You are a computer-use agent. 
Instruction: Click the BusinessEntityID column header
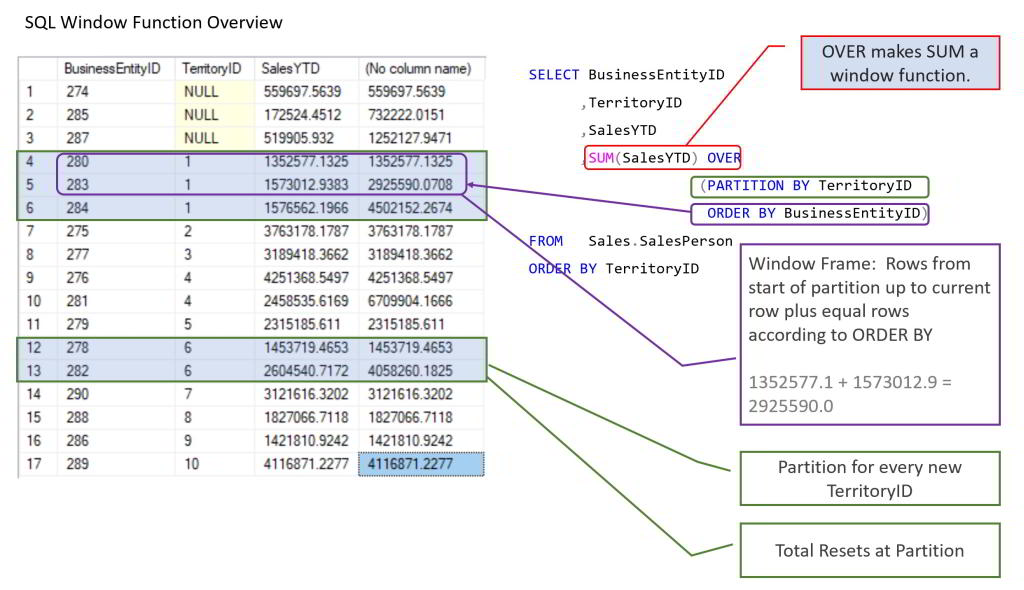coord(112,69)
